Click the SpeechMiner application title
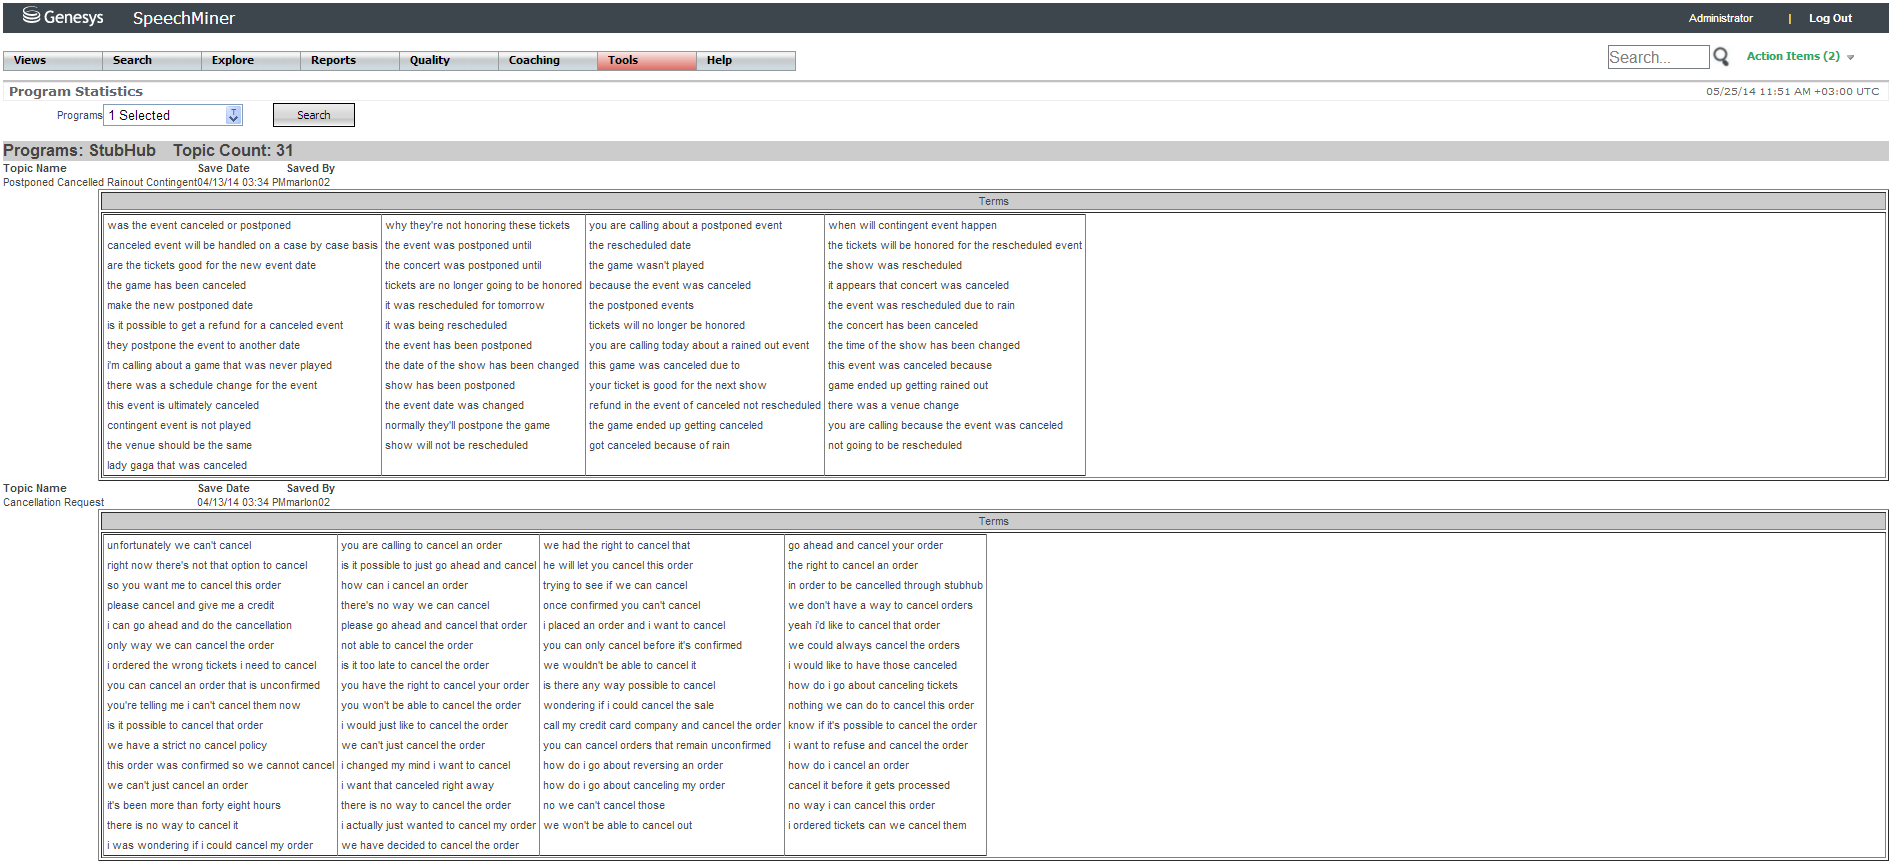The image size is (1894, 862). [x=184, y=18]
